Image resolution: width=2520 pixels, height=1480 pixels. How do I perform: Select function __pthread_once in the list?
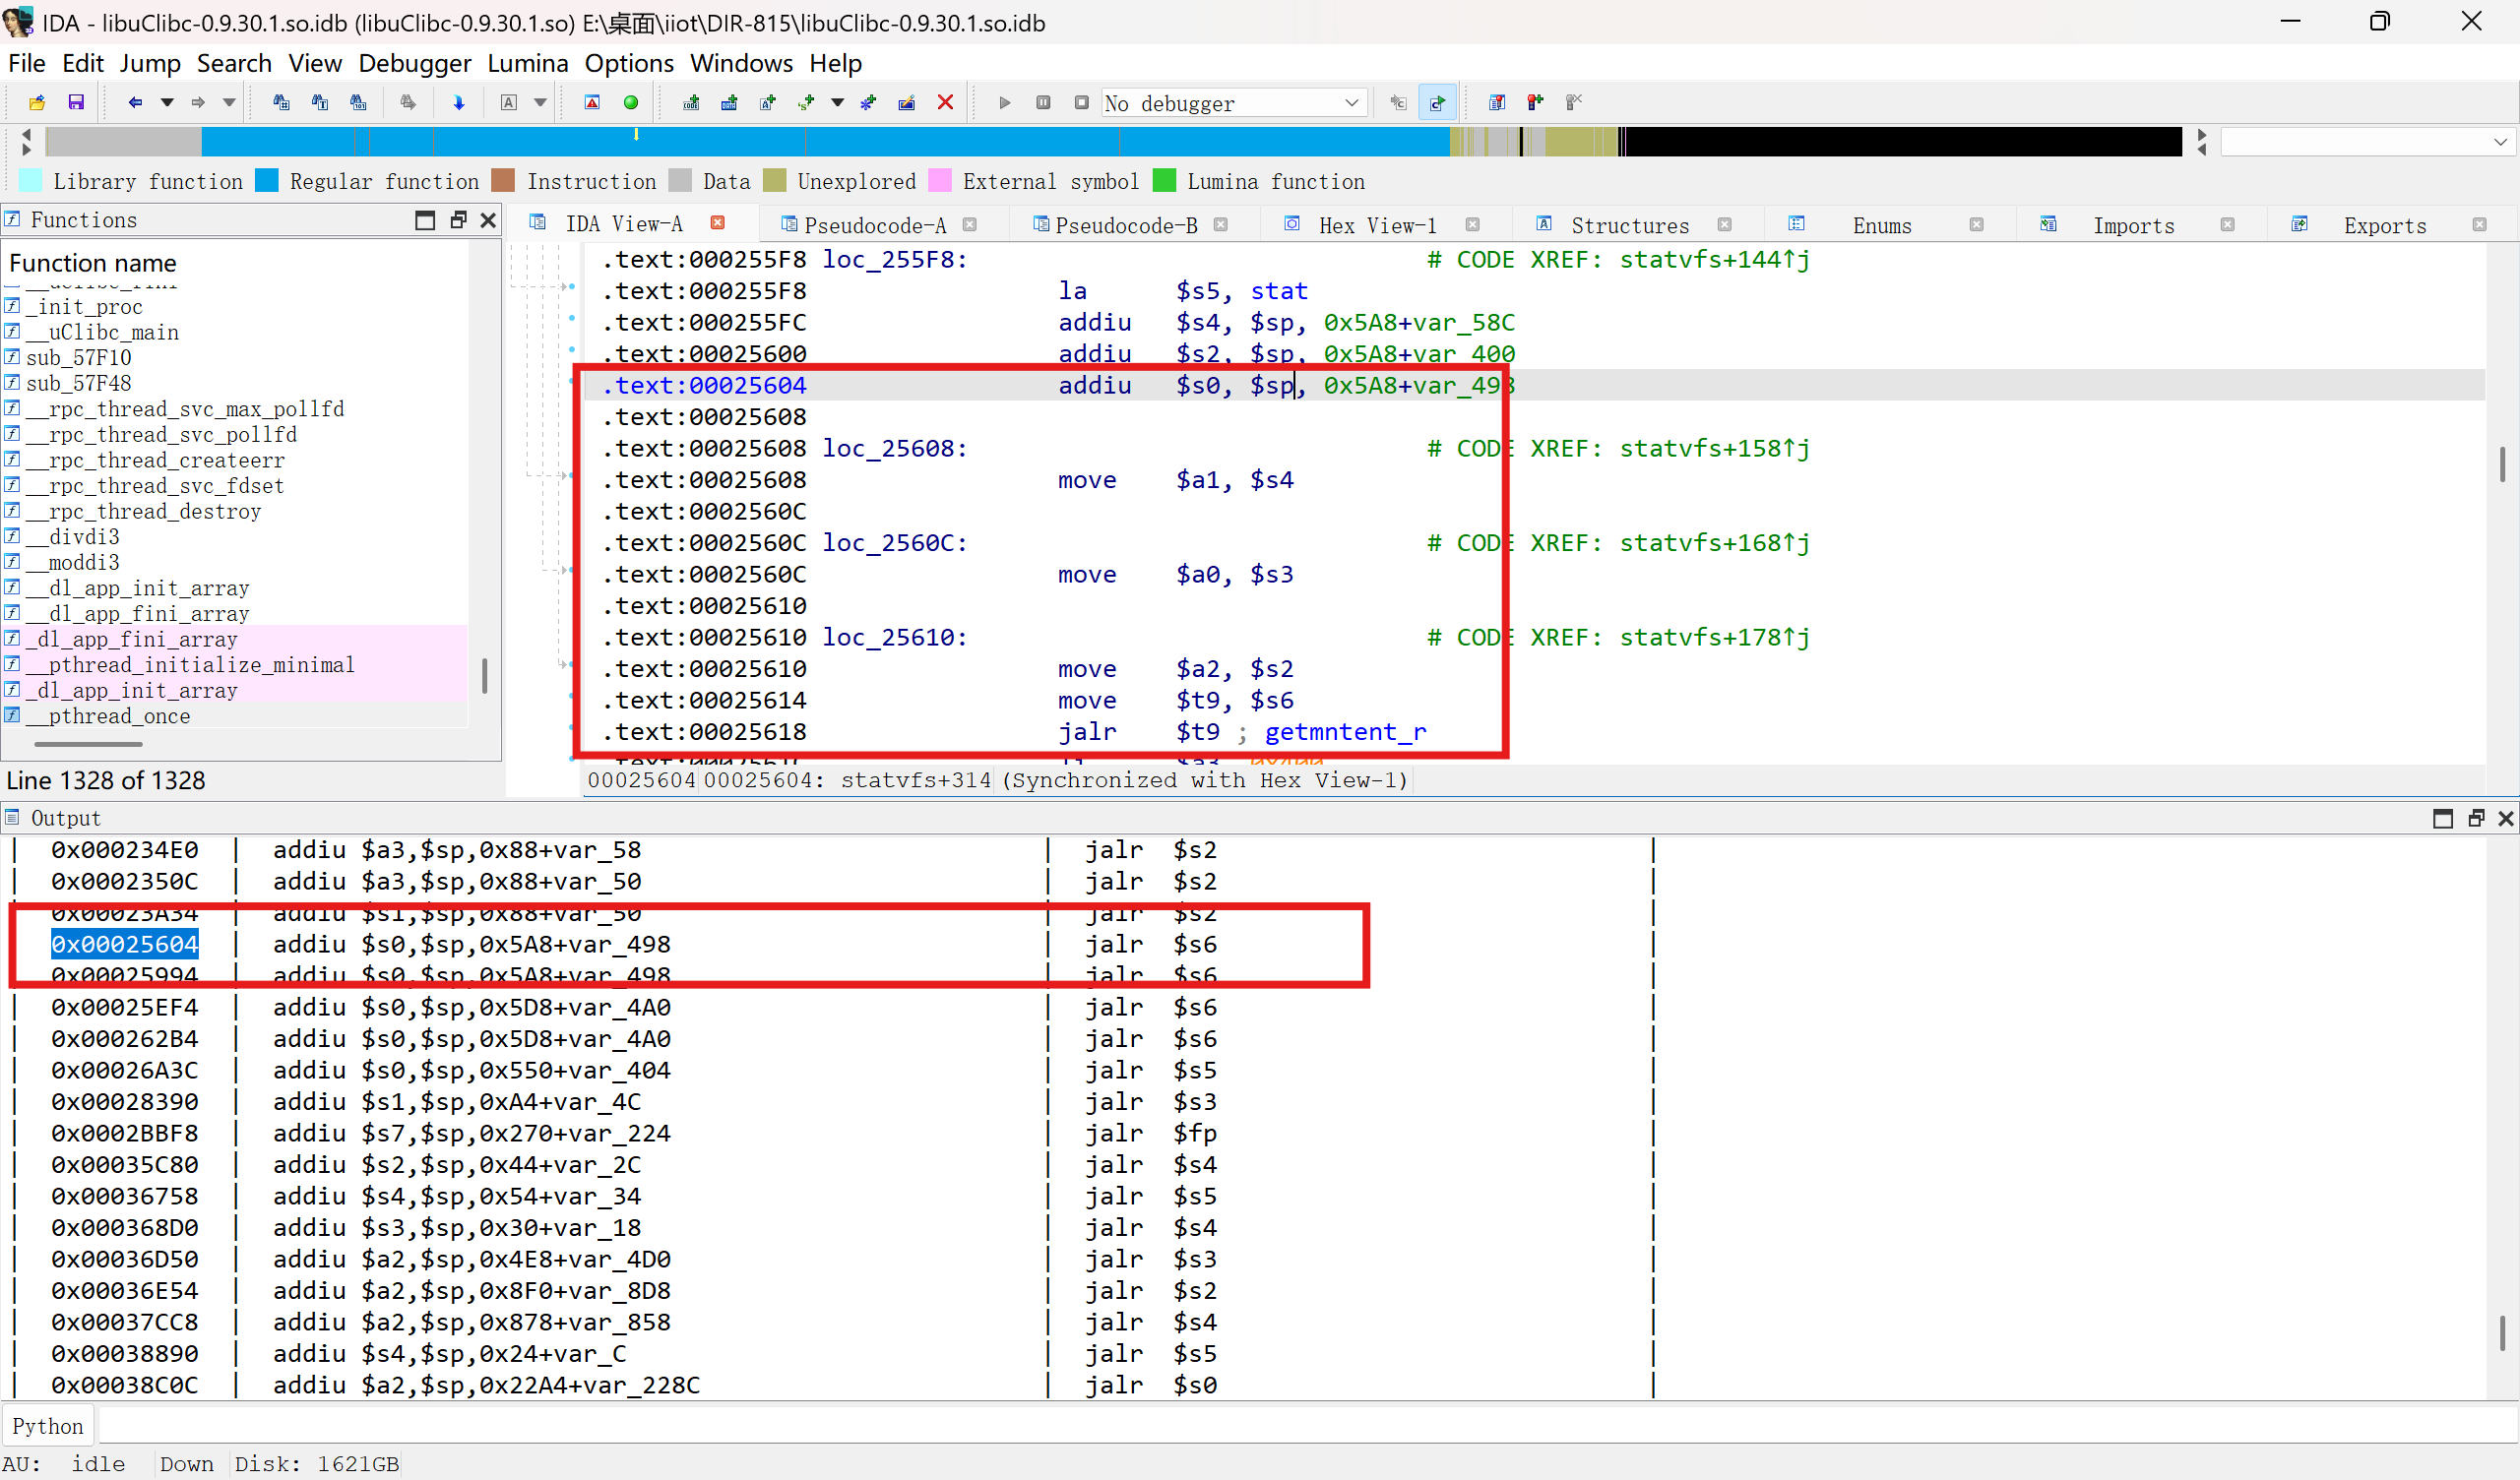(x=108, y=716)
